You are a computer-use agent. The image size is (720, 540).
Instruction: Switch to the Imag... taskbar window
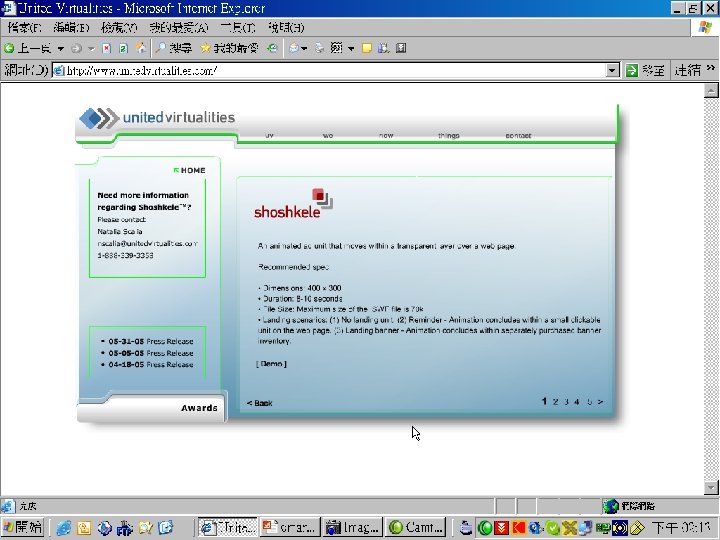click(x=352, y=528)
